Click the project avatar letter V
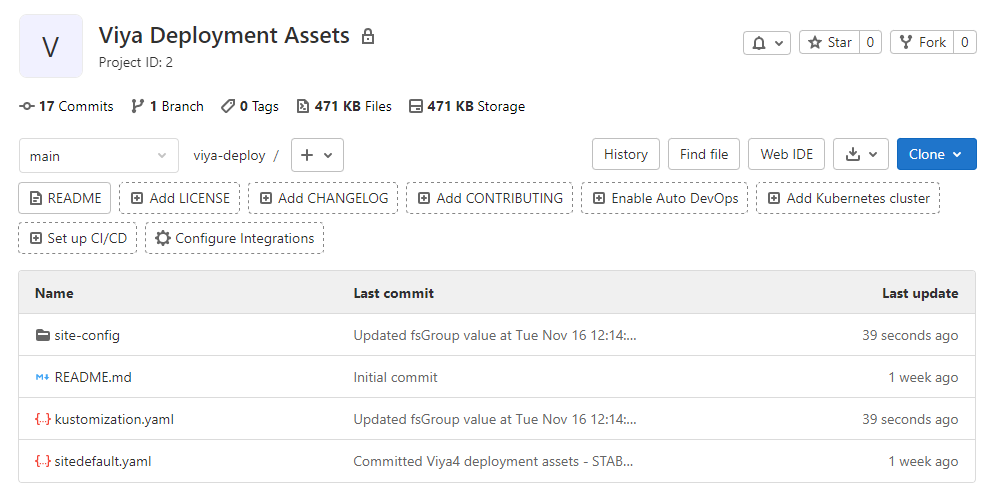Viewport: 991px width, 491px height. tap(51, 46)
